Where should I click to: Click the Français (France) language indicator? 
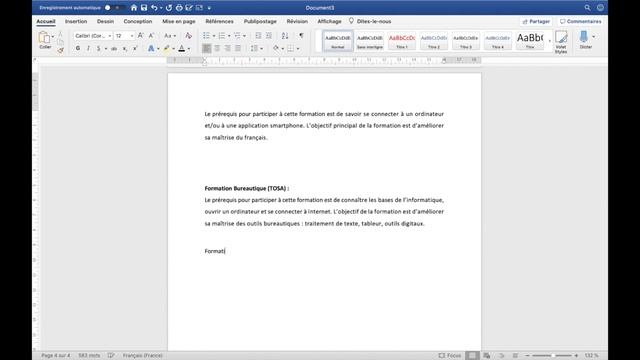click(142, 356)
